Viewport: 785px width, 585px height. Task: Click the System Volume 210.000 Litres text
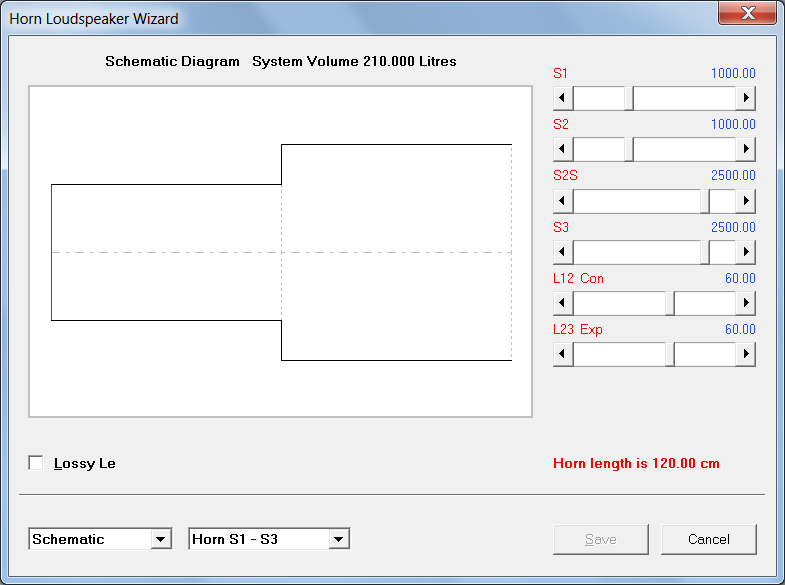(354, 62)
